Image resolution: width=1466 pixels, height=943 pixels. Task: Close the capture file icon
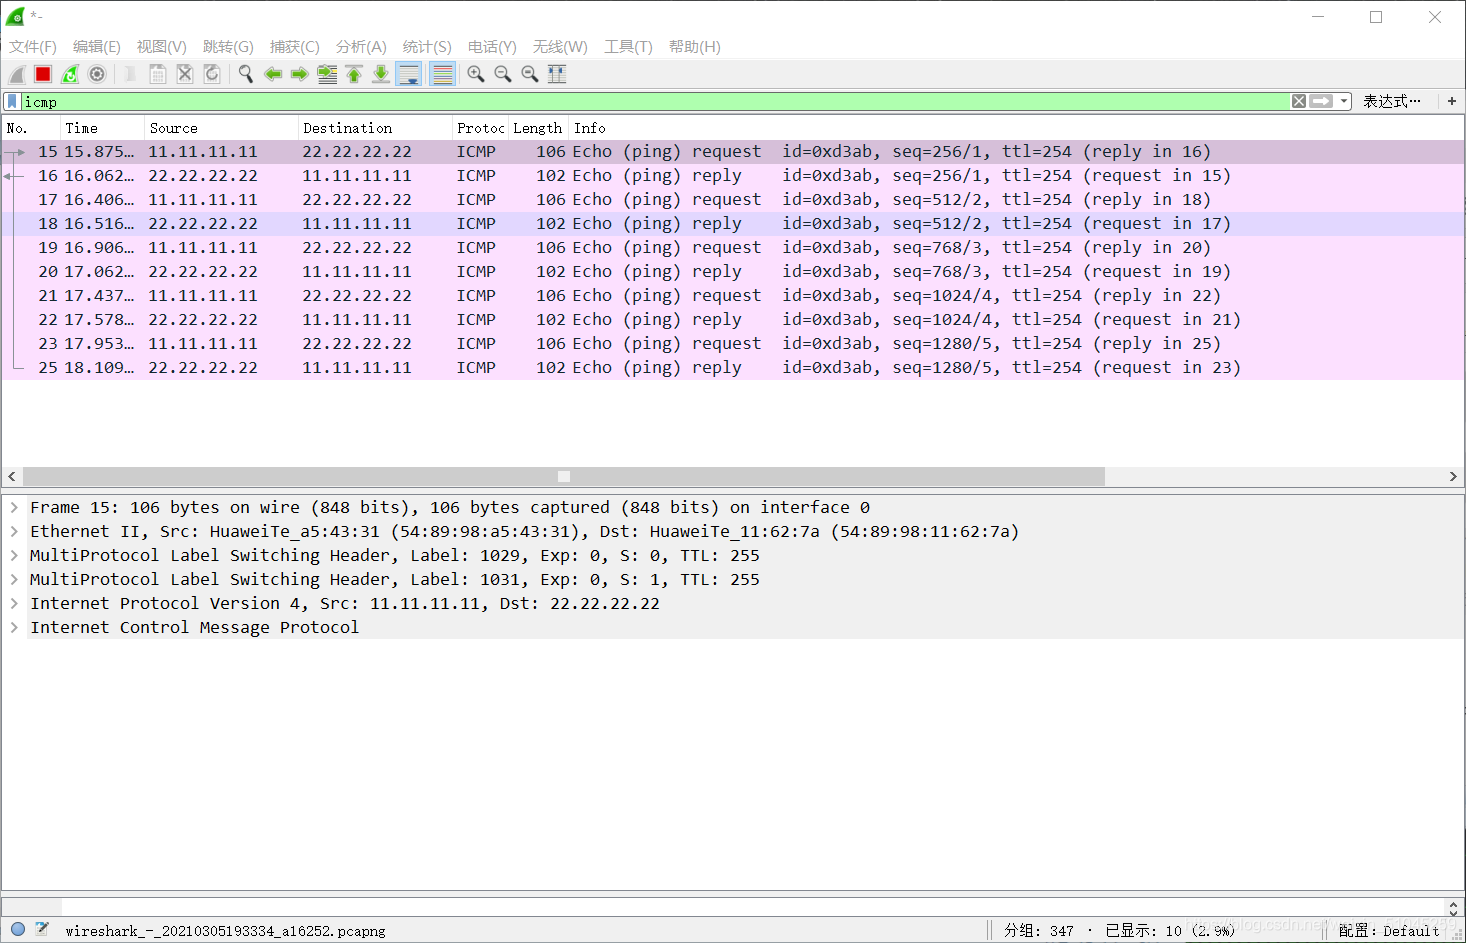185,74
